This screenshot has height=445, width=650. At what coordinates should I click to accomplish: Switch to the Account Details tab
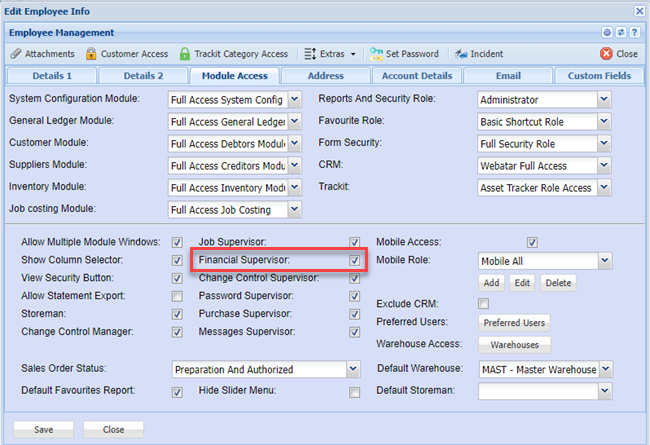click(416, 75)
